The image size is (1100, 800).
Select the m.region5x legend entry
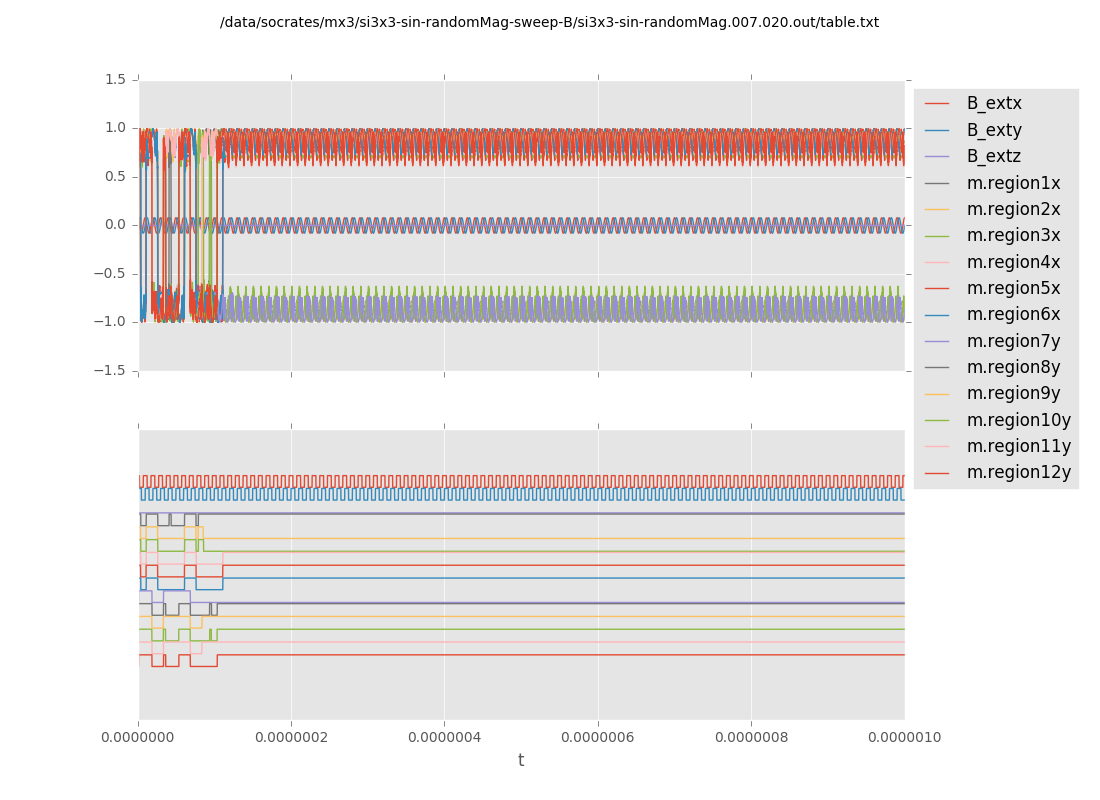click(x=1013, y=288)
